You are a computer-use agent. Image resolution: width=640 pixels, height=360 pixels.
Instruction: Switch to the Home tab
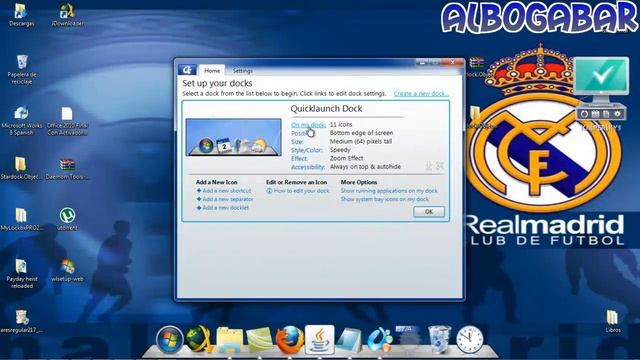pos(212,71)
